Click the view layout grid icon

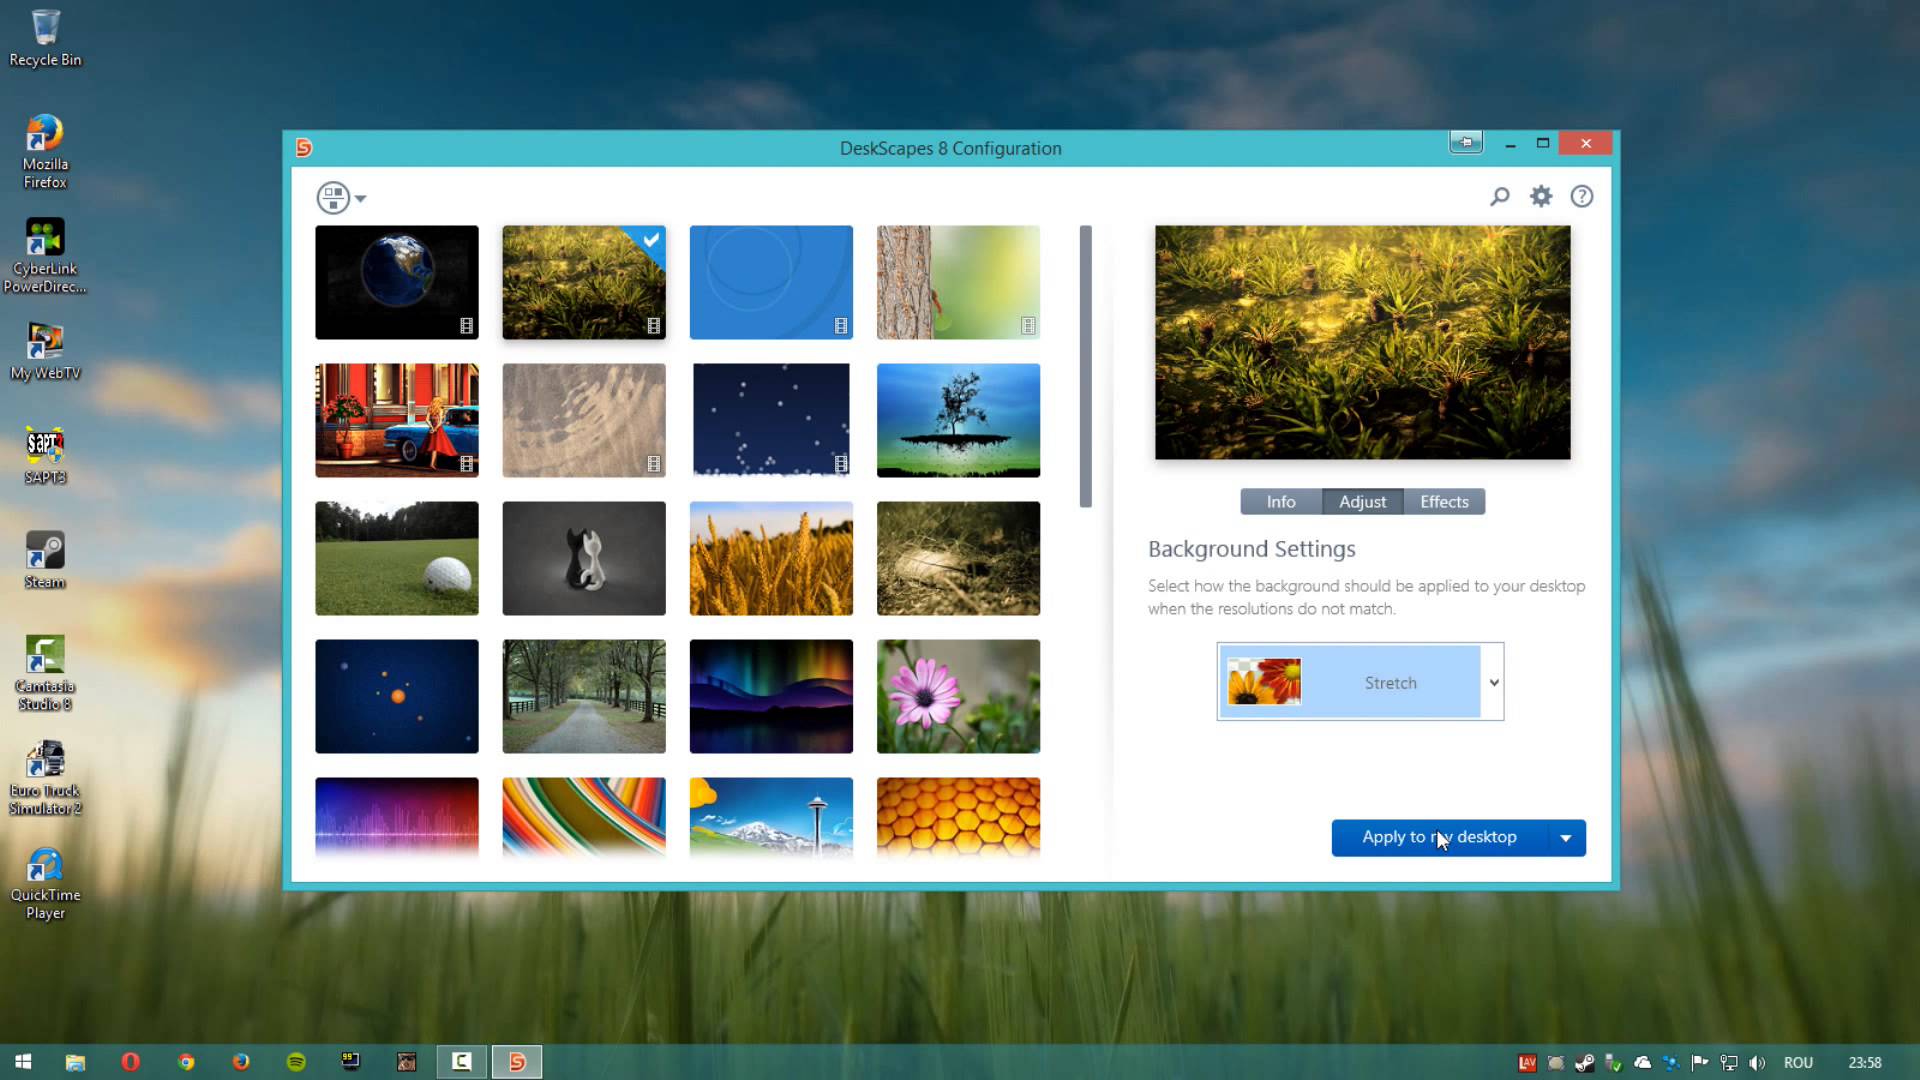[x=332, y=198]
